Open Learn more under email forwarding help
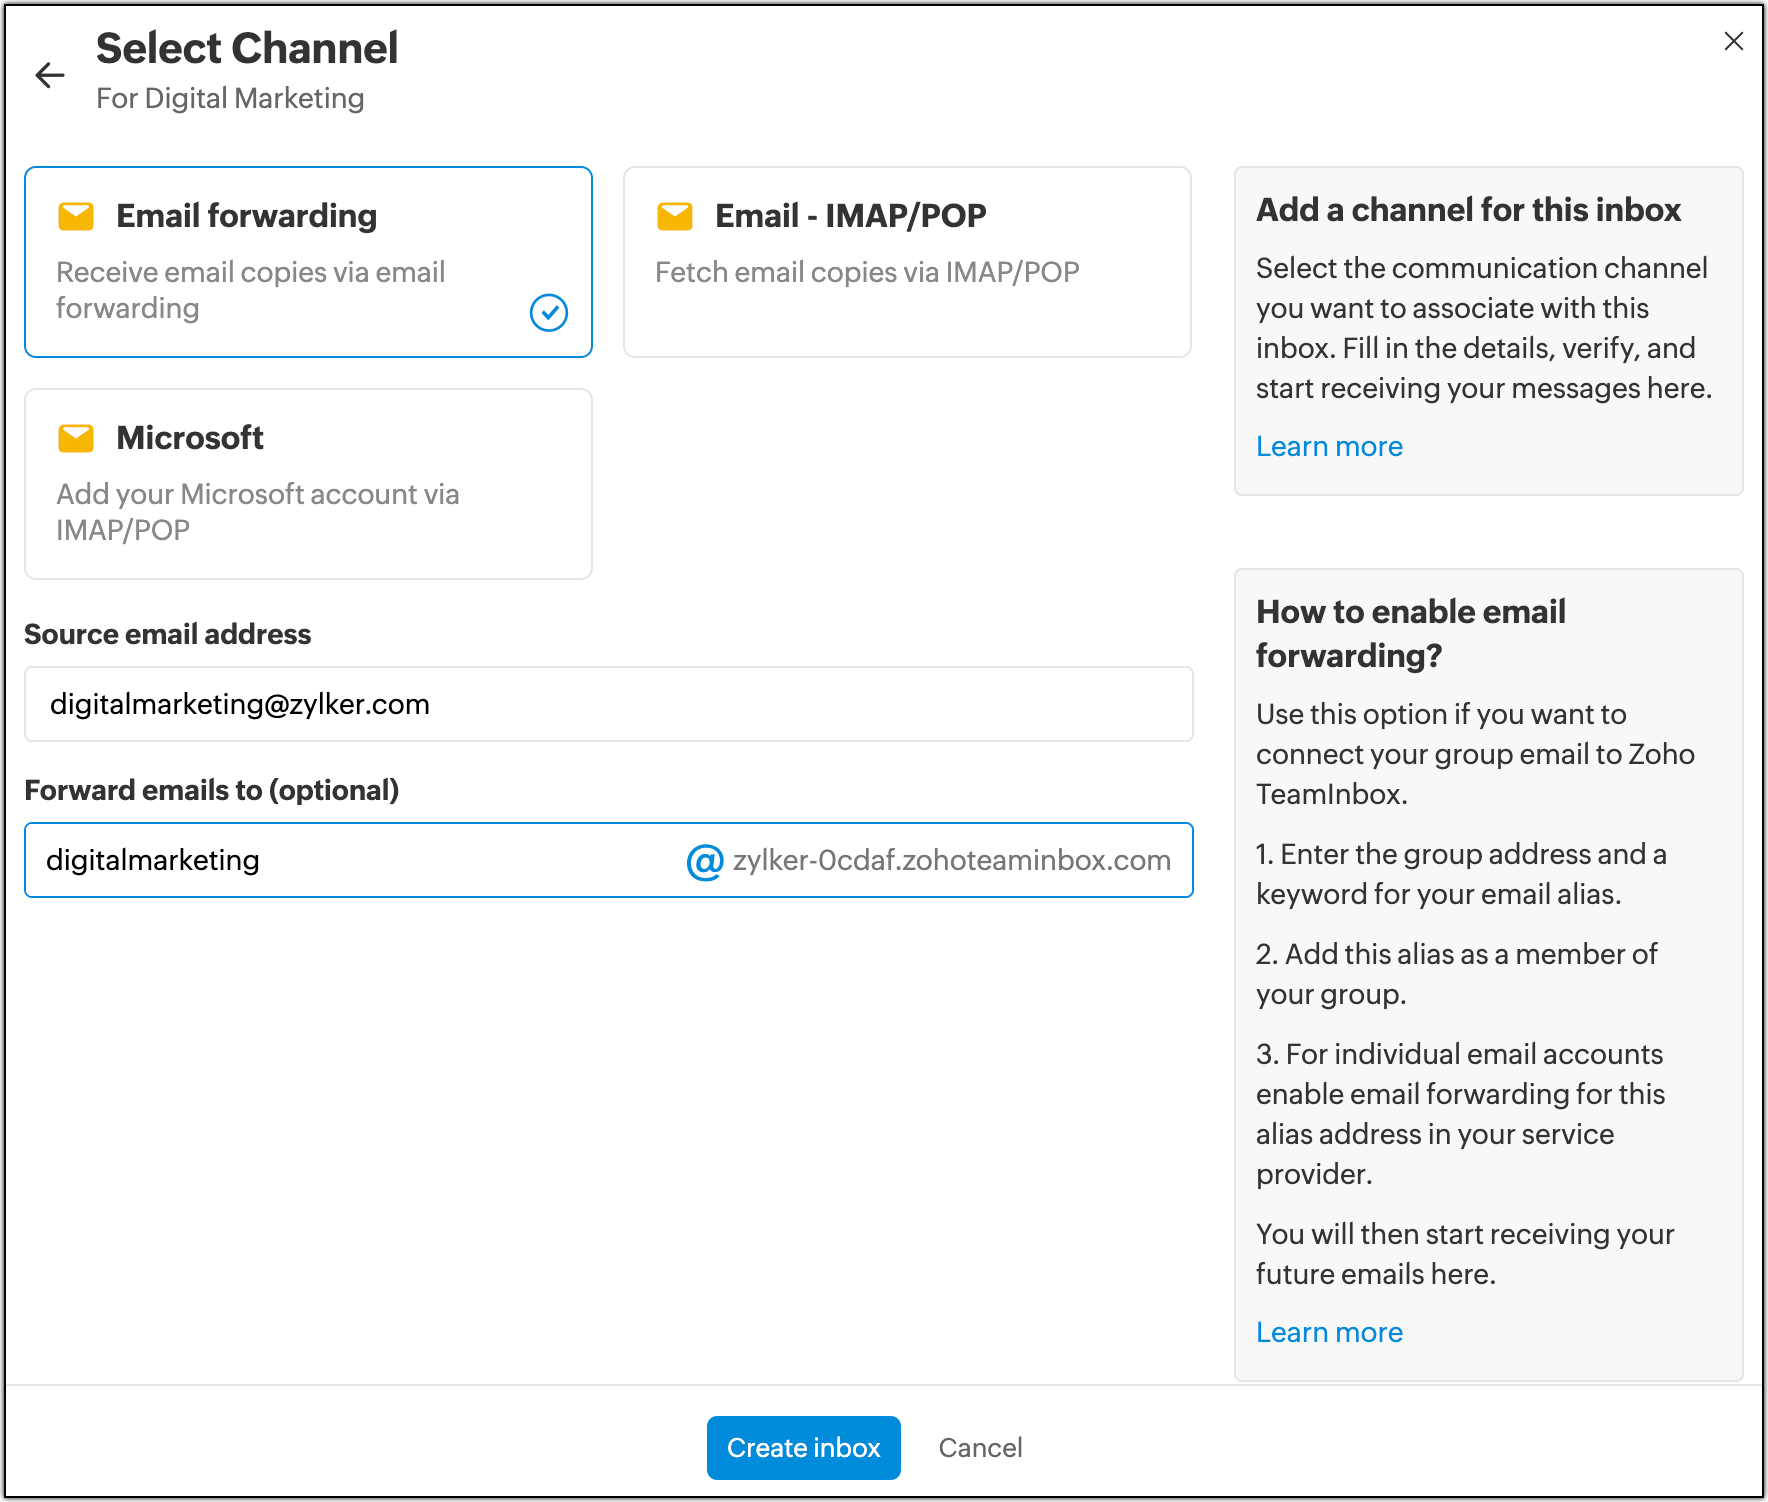This screenshot has width=1768, height=1502. click(1329, 1332)
